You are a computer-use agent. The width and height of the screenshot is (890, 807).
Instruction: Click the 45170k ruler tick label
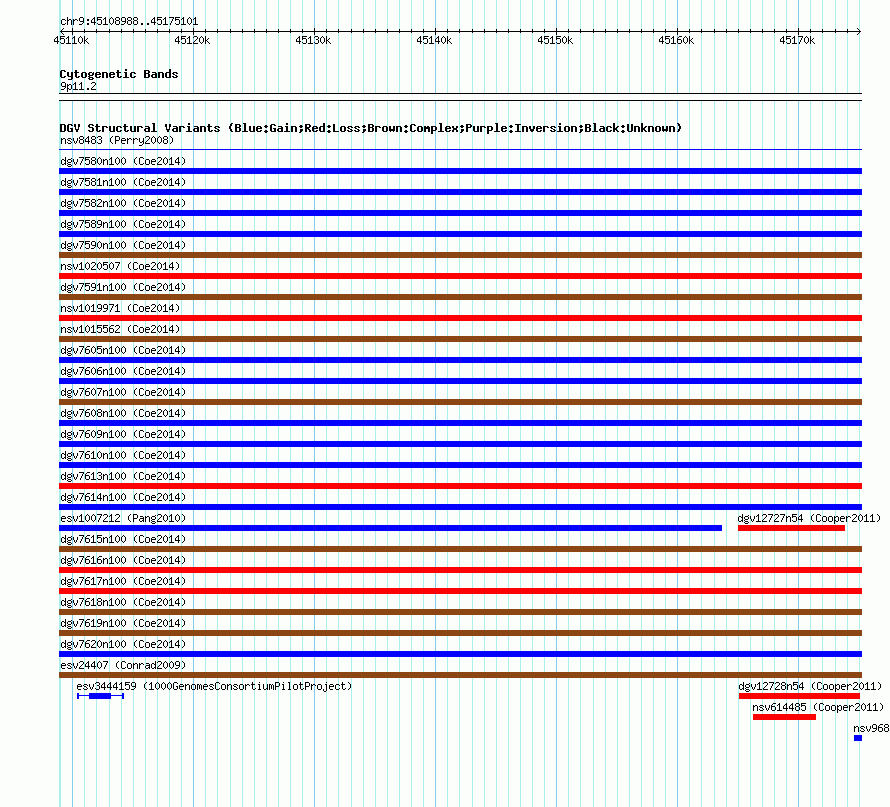coord(797,40)
